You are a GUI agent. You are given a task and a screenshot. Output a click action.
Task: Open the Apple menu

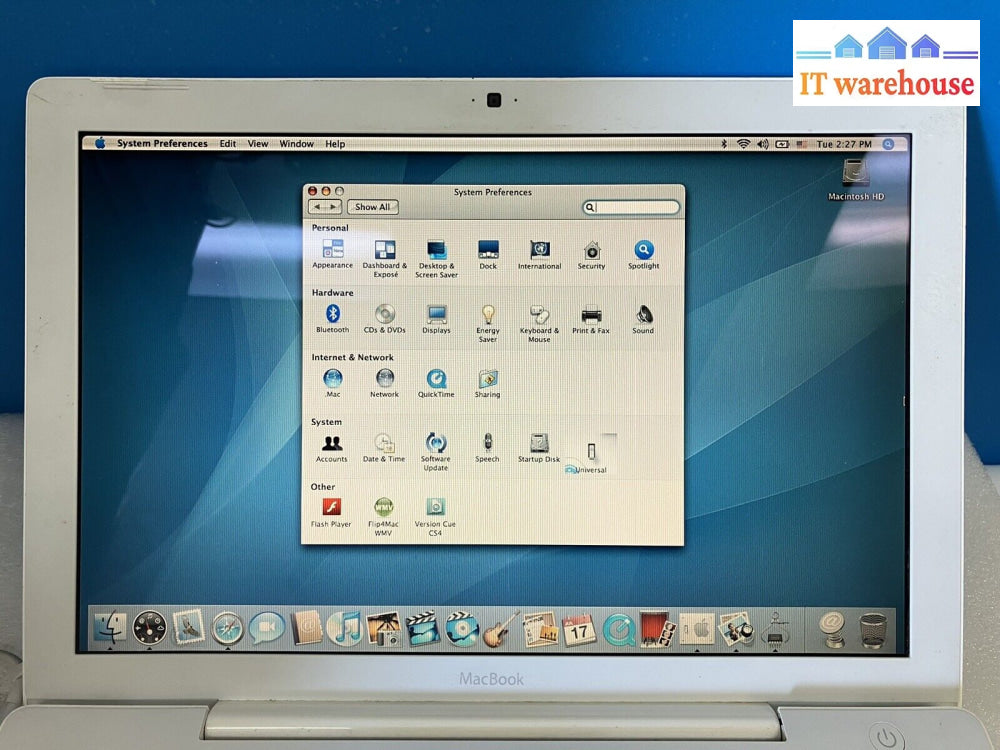click(x=100, y=143)
